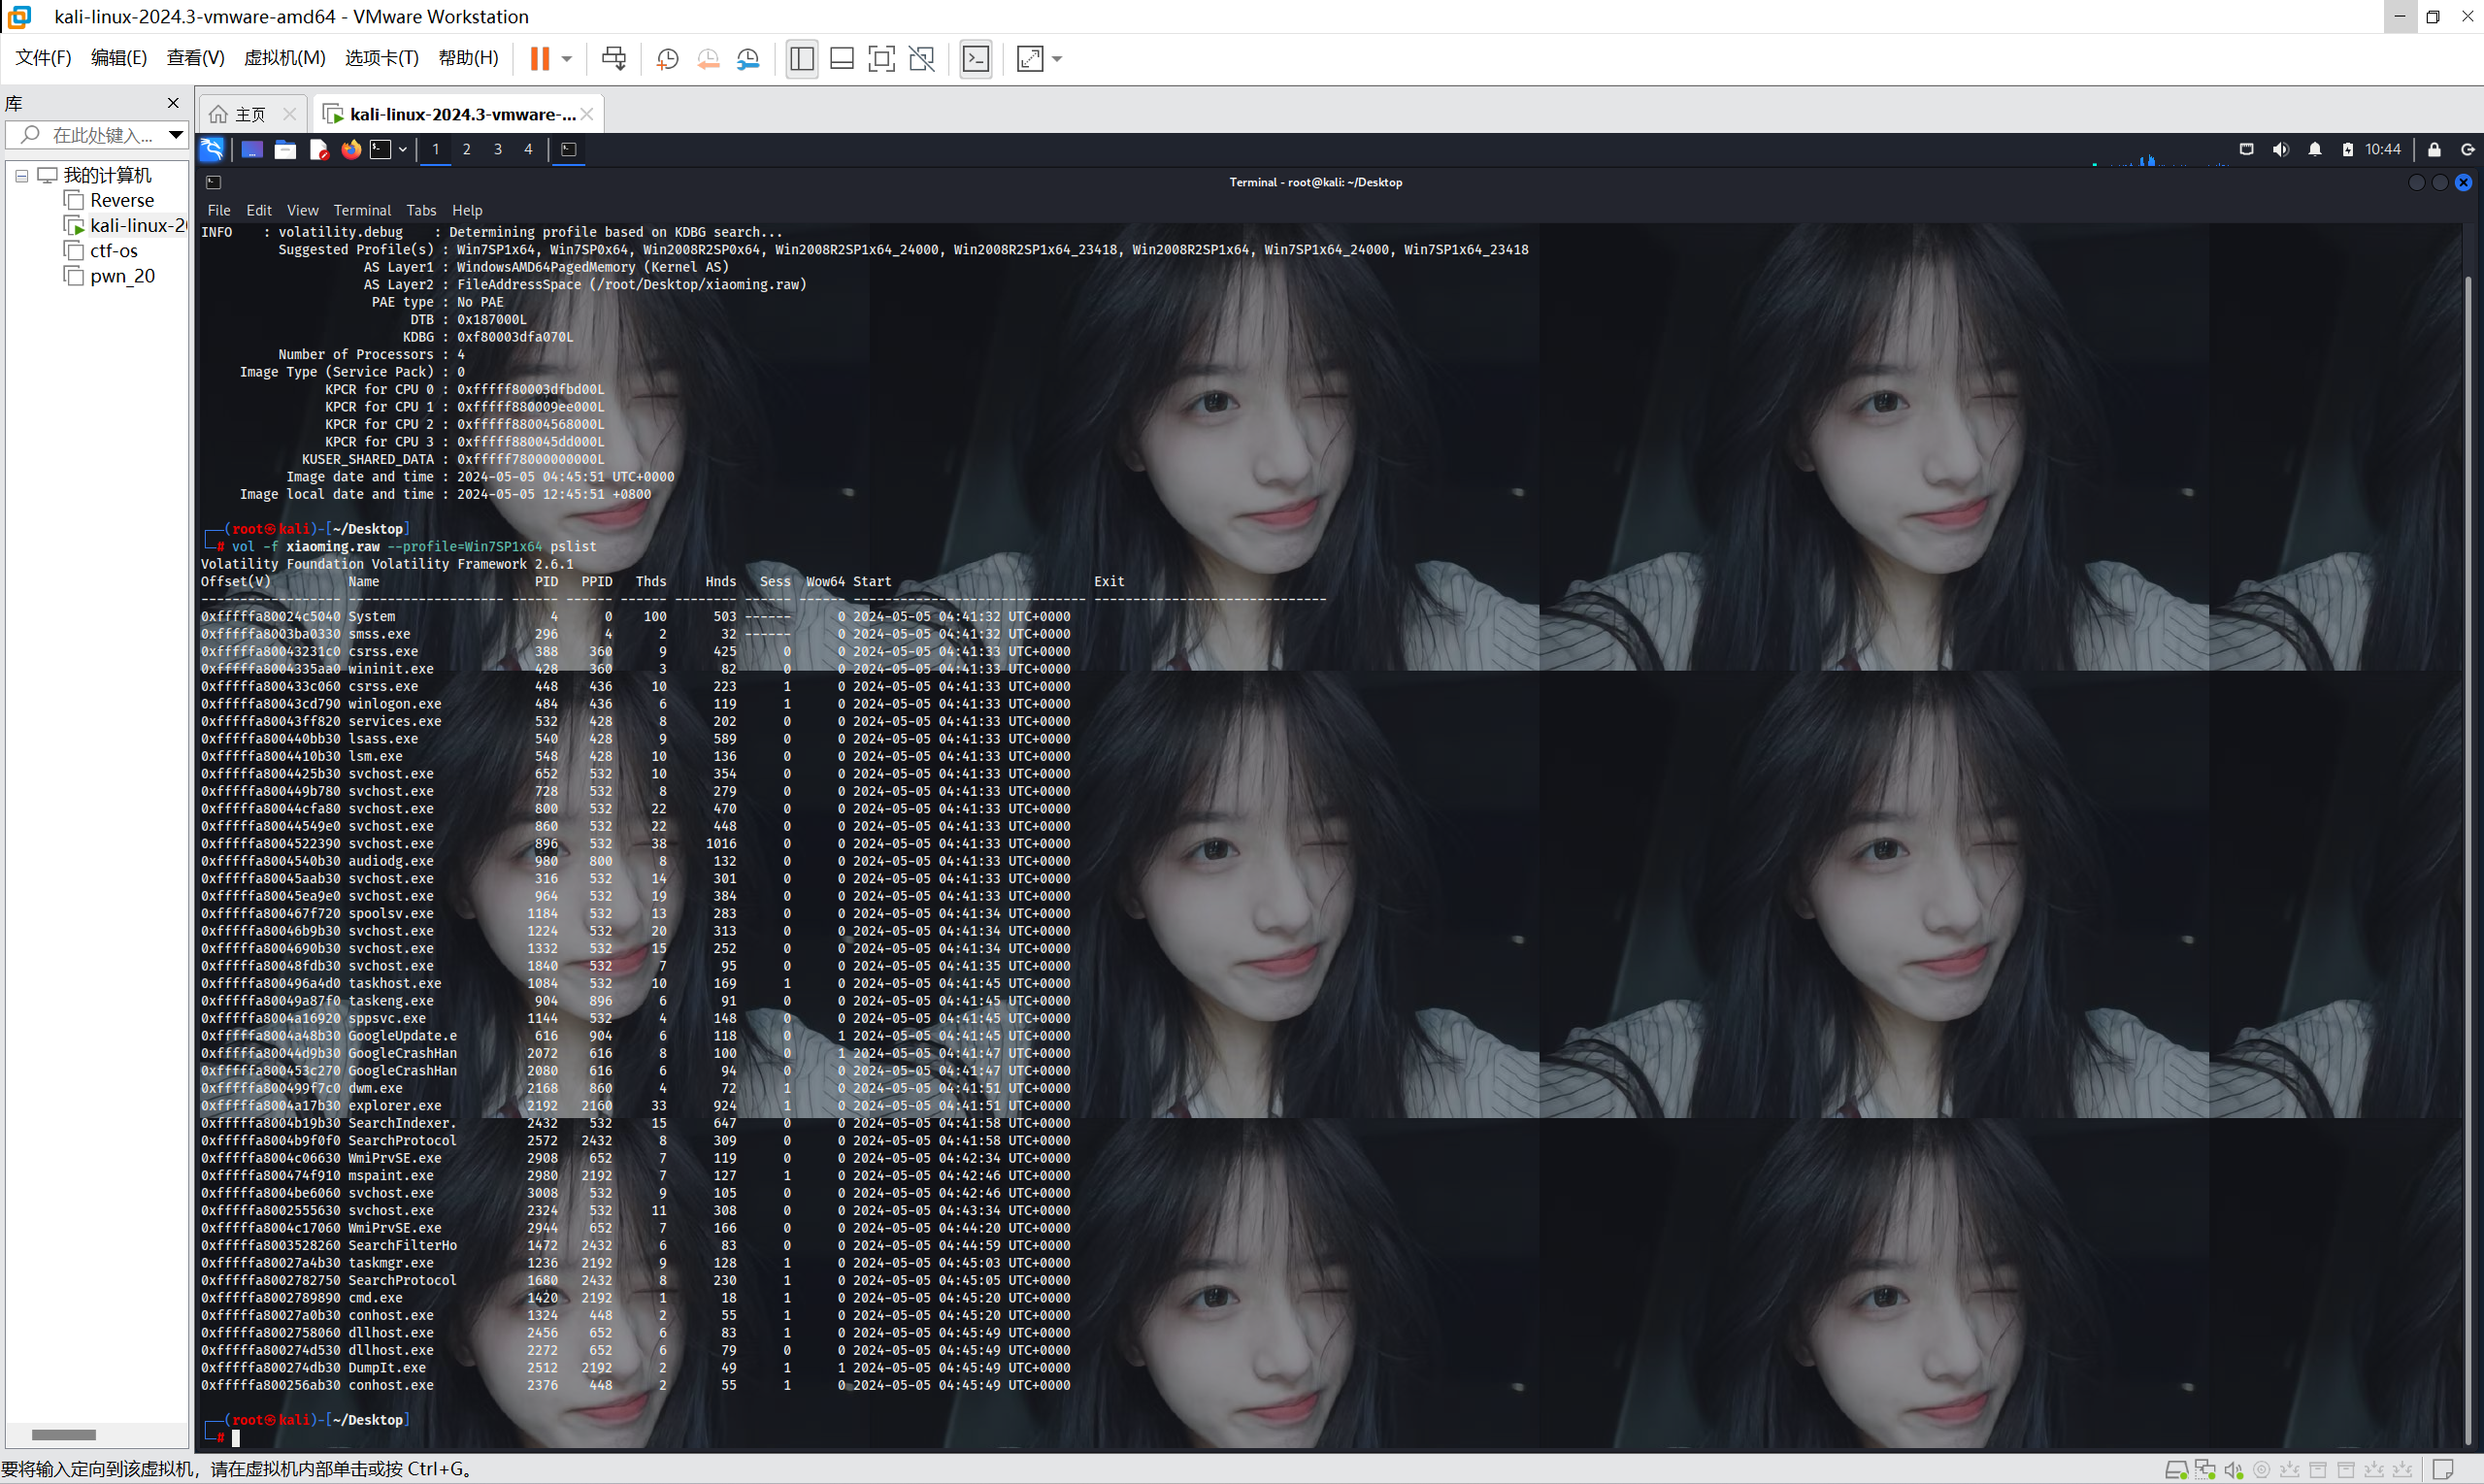This screenshot has width=2484, height=1484.
Task: Open the snapshot manager
Action: pyautogui.click(x=749, y=59)
